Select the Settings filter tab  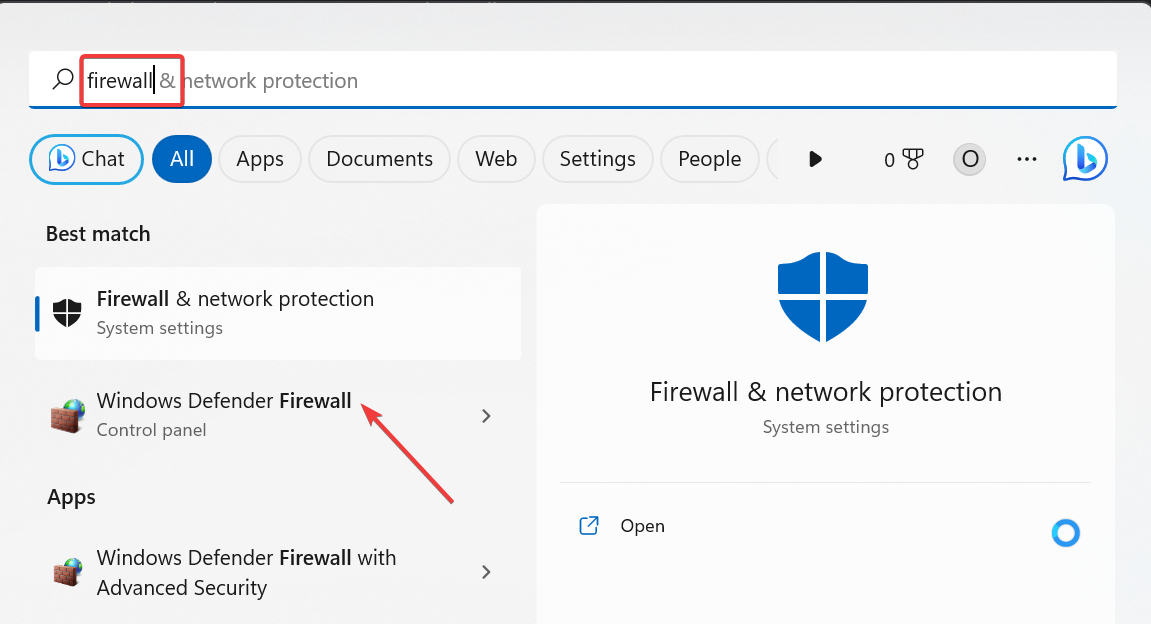[598, 159]
